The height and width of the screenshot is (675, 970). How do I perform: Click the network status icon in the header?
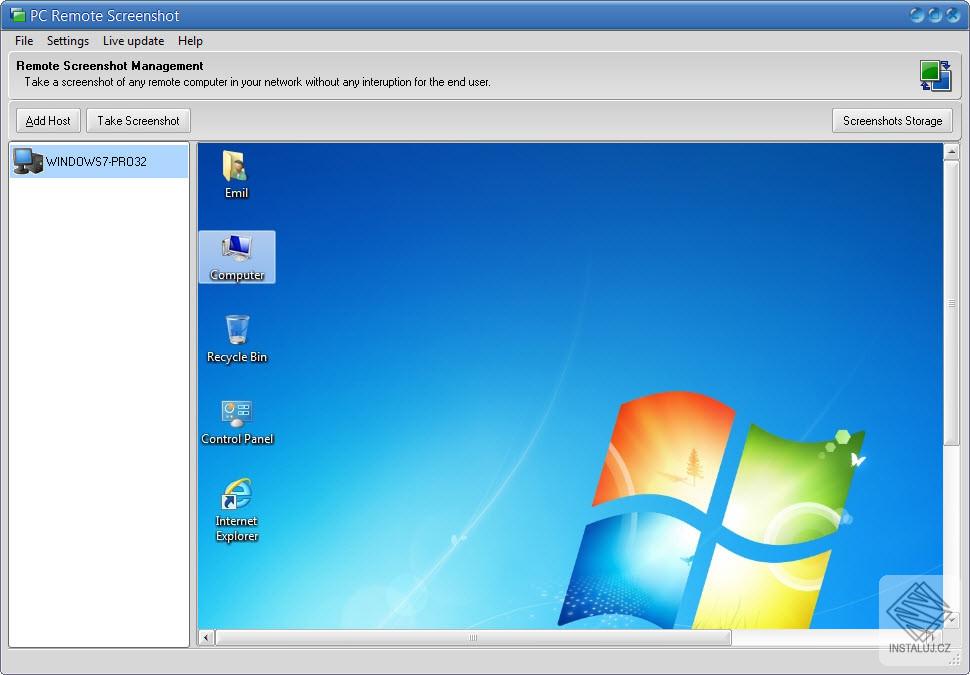(x=935, y=74)
